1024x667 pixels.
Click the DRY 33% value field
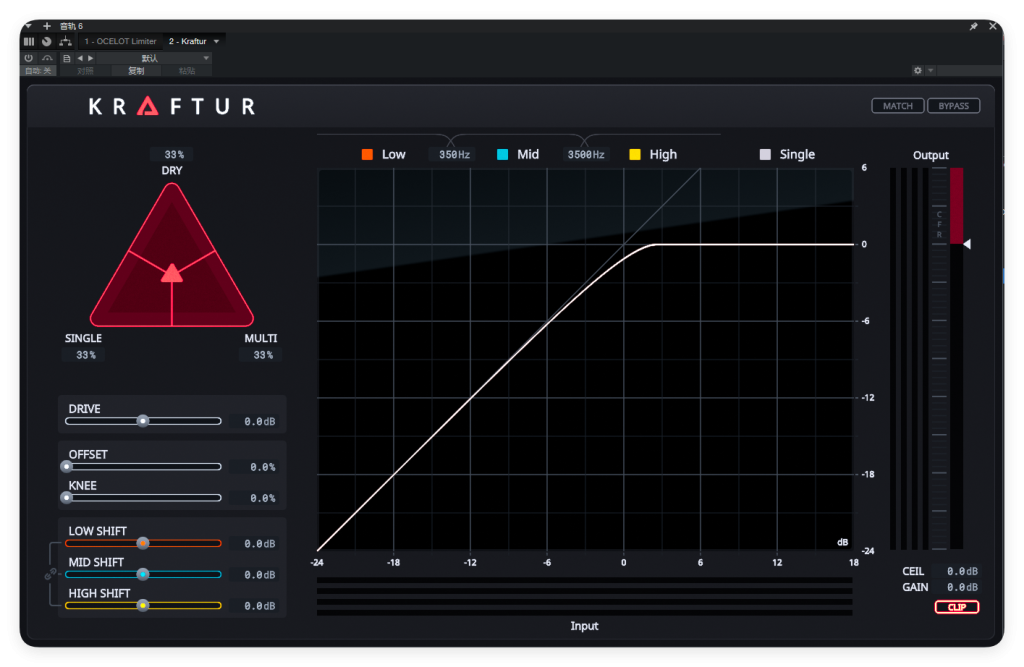(174, 155)
